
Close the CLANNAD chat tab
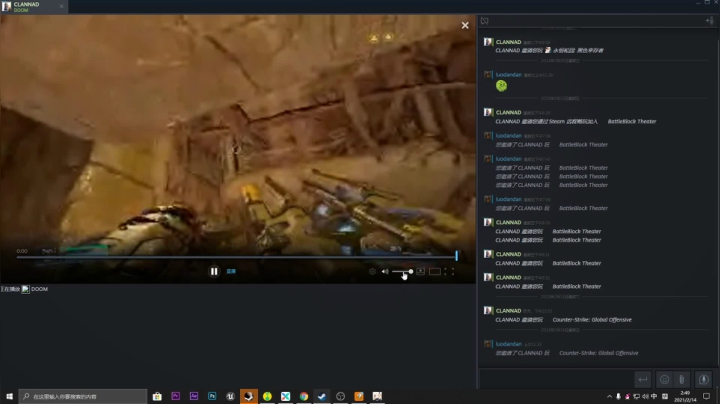(62, 6)
